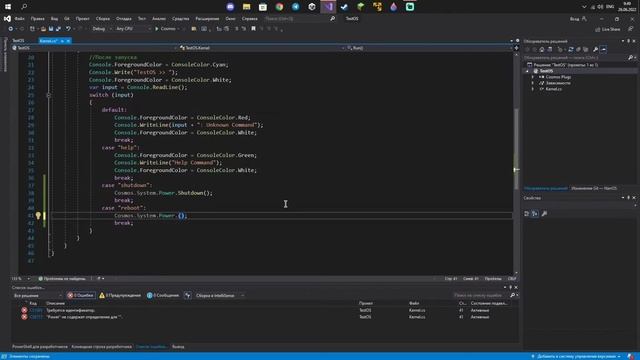This screenshot has width=640, height=360.
Task: Expand the Cosmos Plugs tree node
Action: [x=533, y=77]
